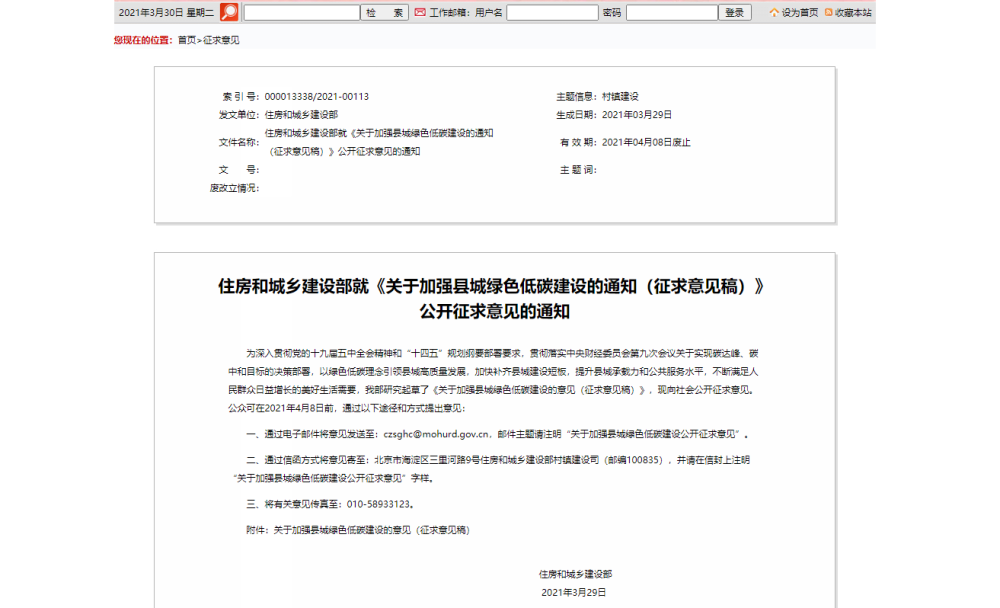Click the bookmark-this-site orange icon
Image resolution: width=1000 pixels, height=608 pixels.
(x=829, y=13)
